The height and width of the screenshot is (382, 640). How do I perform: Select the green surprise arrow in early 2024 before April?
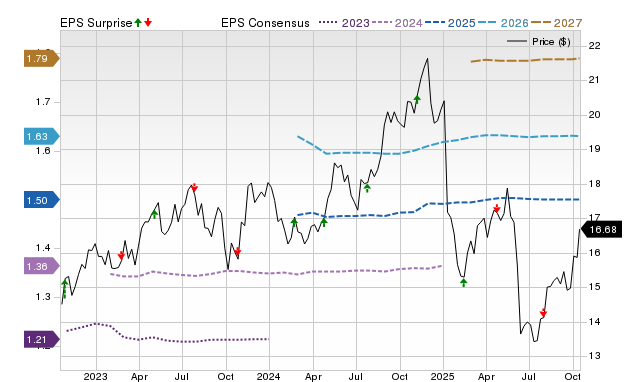294,222
